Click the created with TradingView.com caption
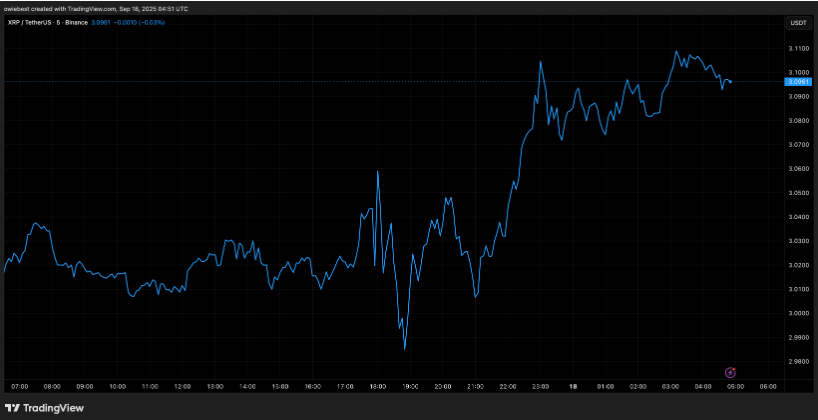 92,8
